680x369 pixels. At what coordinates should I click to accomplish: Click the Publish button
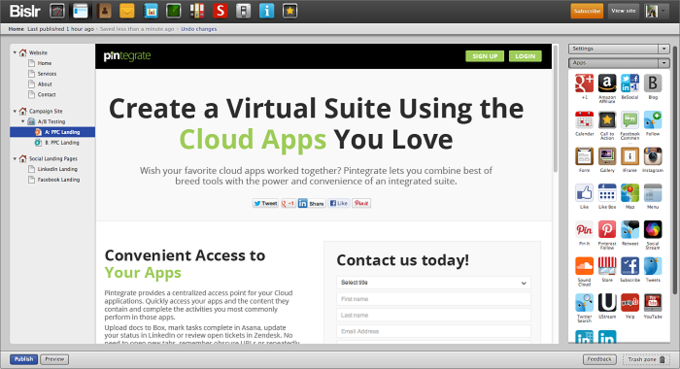point(24,359)
